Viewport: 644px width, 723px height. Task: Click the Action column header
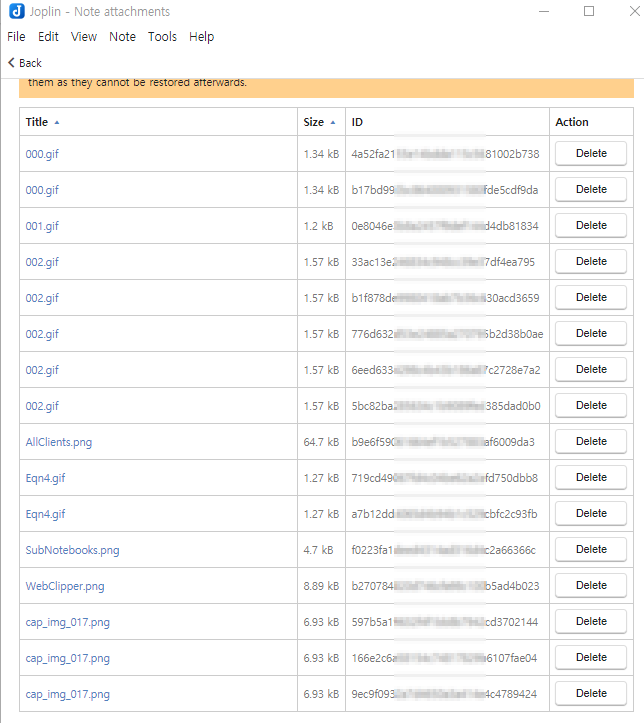coord(572,122)
